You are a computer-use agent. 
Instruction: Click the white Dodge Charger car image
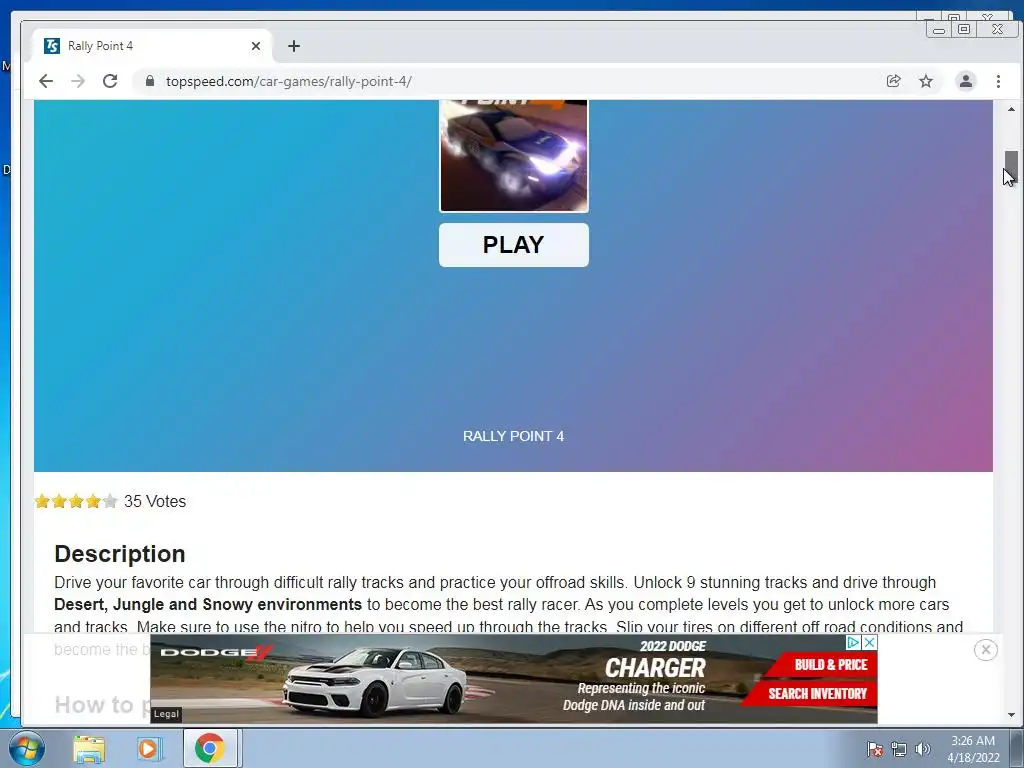(x=374, y=682)
